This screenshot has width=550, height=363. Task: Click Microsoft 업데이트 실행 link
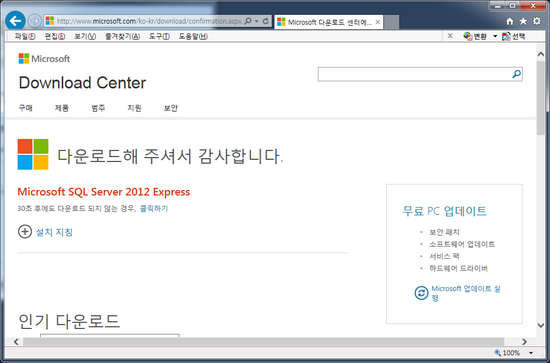(x=466, y=293)
